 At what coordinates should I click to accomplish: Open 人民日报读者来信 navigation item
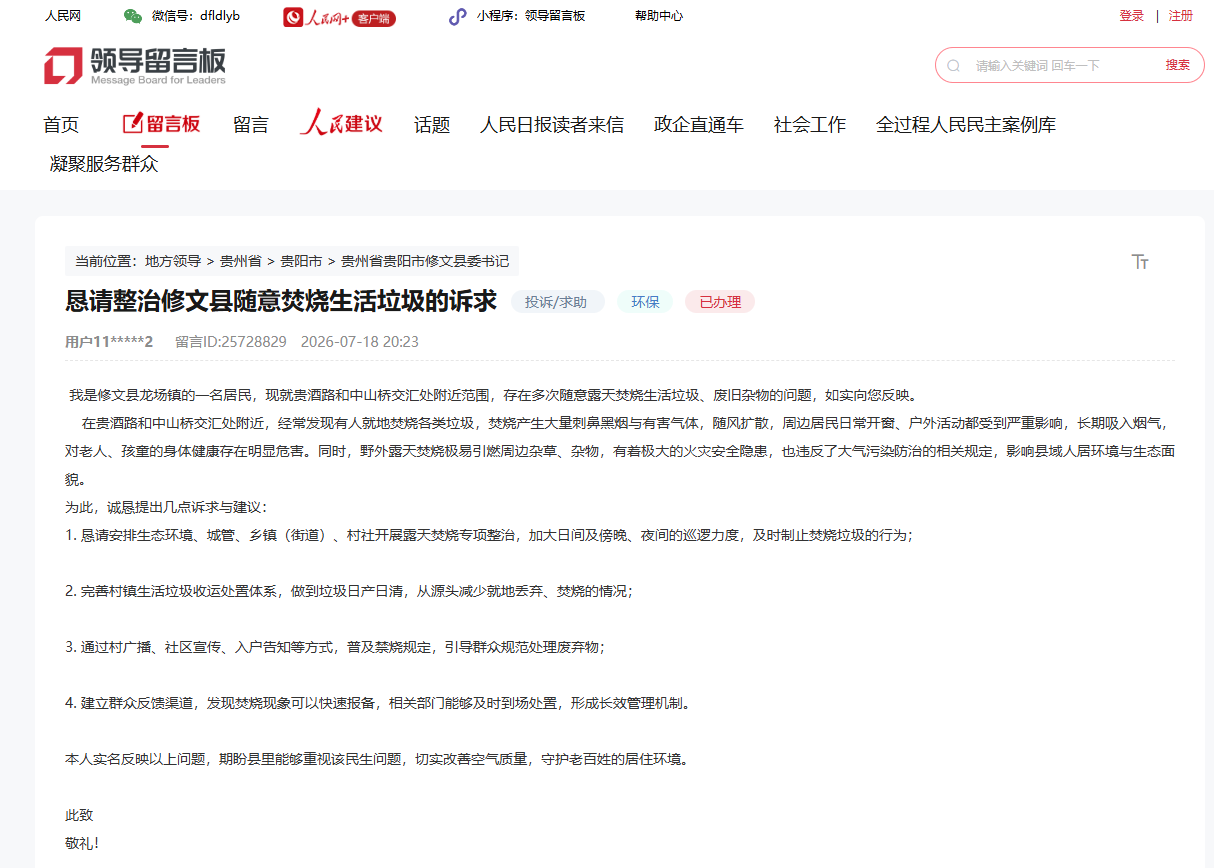click(x=552, y=125)
